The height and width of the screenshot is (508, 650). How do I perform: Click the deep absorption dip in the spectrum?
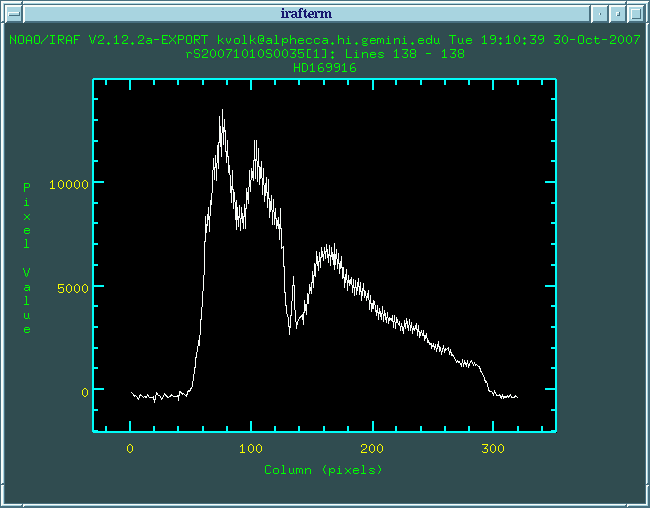pos(290,332)
